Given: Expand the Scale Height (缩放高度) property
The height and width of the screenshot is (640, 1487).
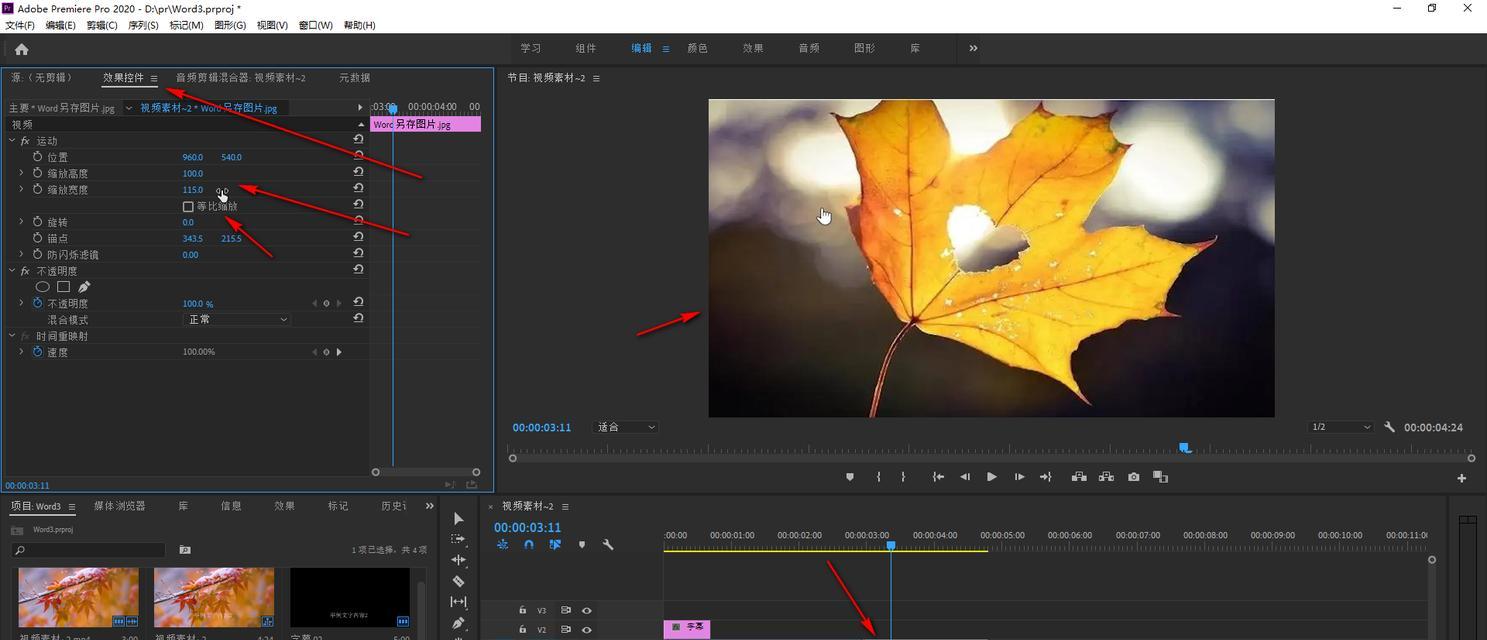Looking at the screenshot, I should pyautogui.click(x=21, y=173).
